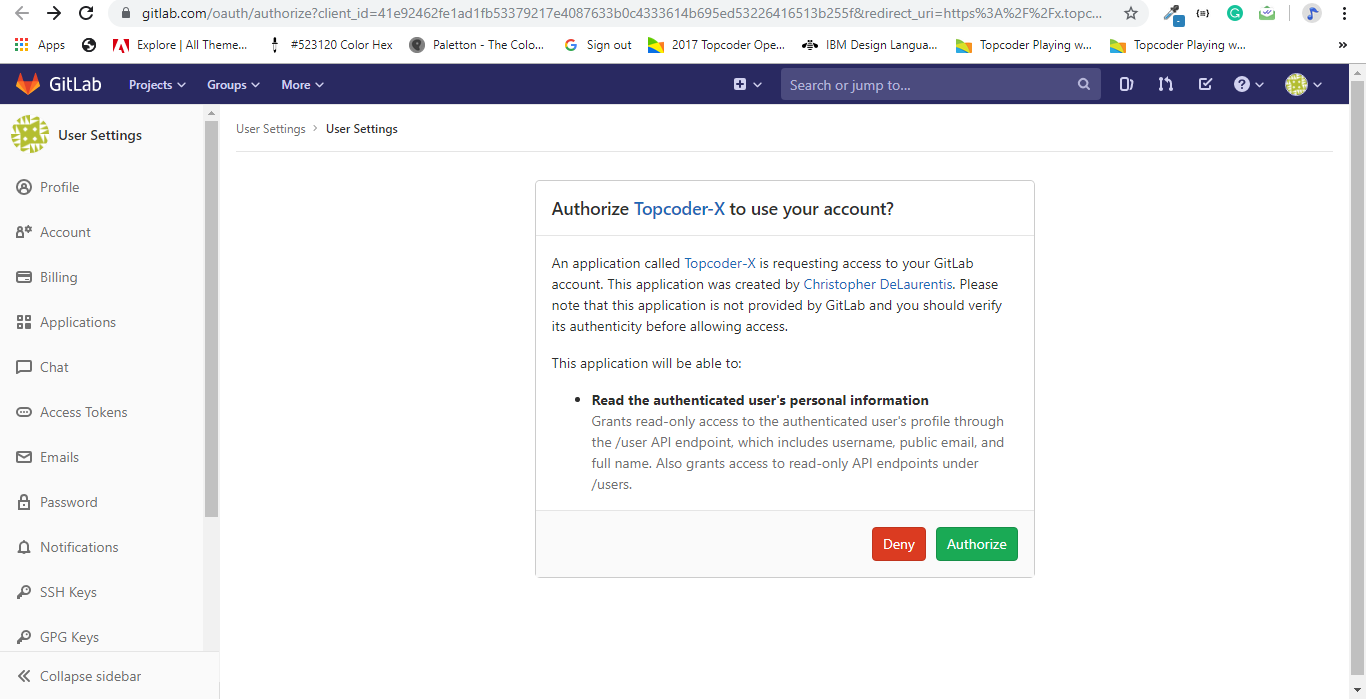Click the GitLab fox logo
This screenshot has width=1366, height=699.
pos(28,85)
